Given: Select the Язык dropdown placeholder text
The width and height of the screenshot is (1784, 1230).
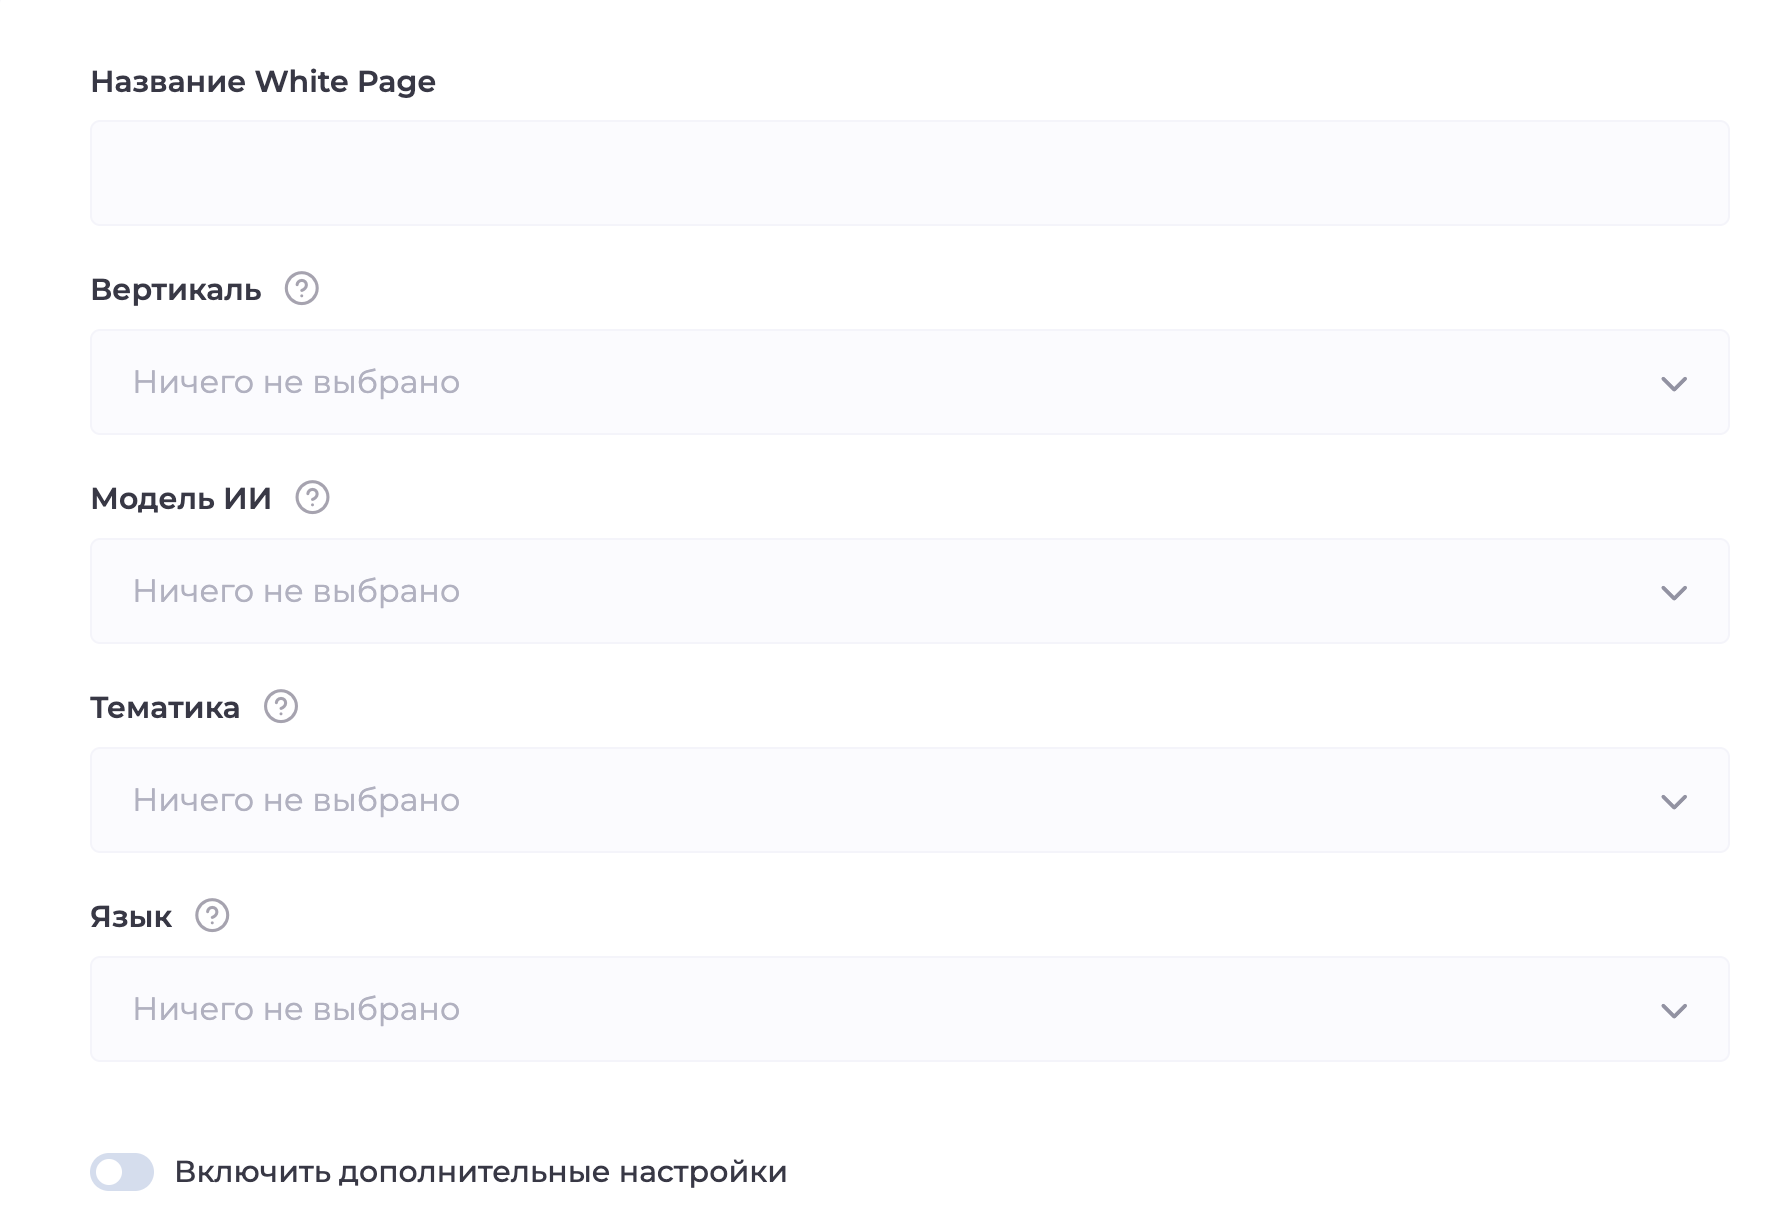Looking at the screenshot, I should [296, 1009].
